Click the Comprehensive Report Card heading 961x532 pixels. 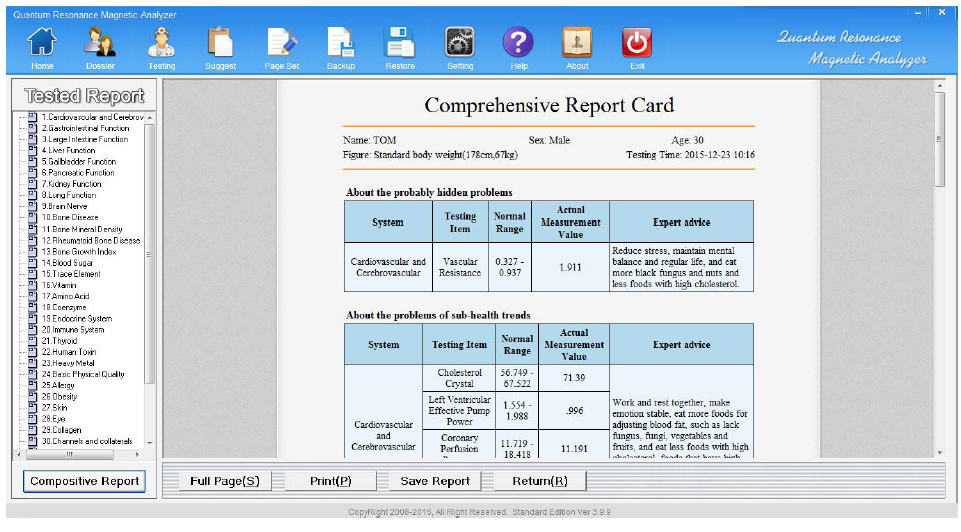[x=549, y=105]
